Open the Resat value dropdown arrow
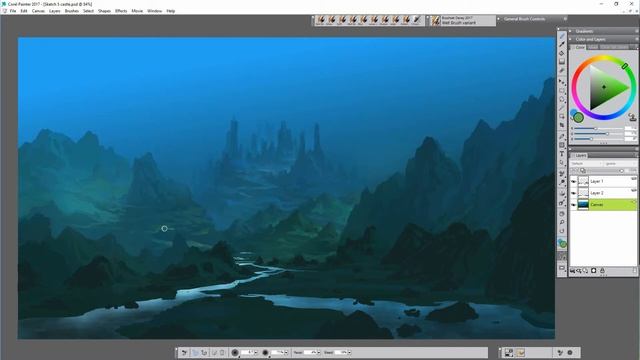 [319, 352]
